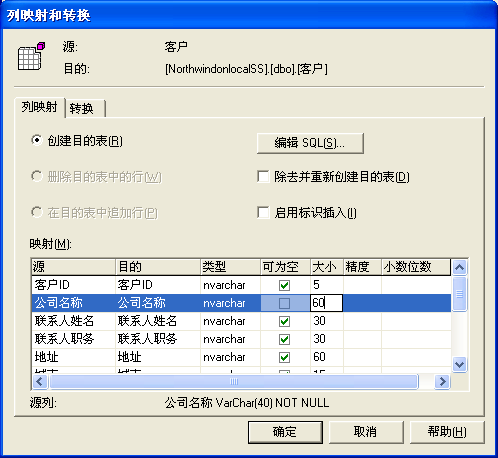
Task: Click the 大小 column header
Action: pos(327,267)
